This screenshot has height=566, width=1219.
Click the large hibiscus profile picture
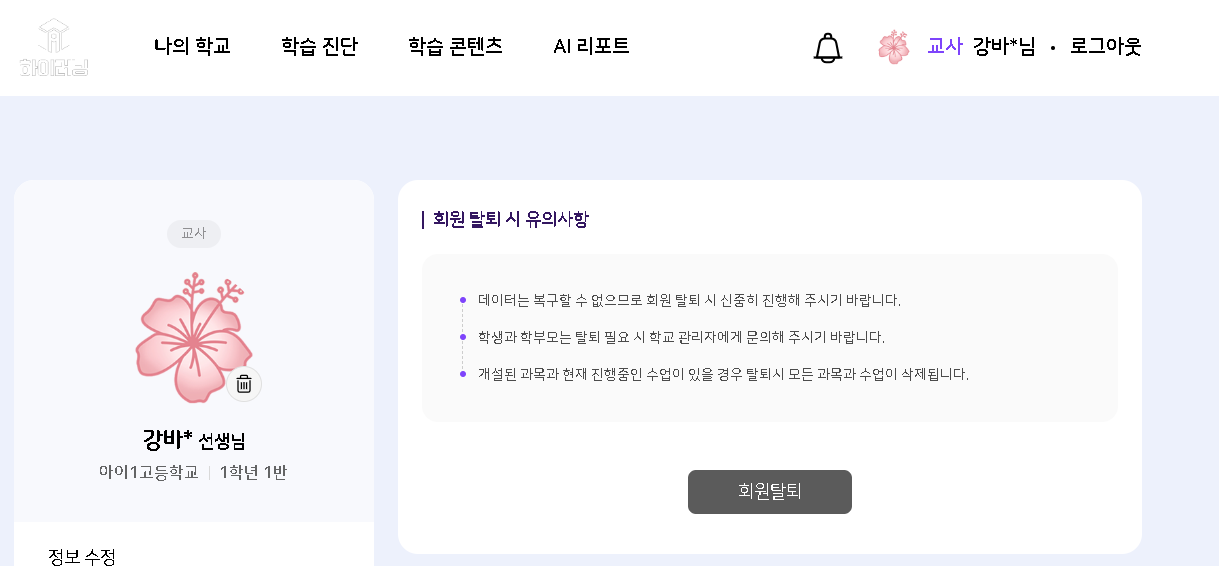[x=190, y=338]
